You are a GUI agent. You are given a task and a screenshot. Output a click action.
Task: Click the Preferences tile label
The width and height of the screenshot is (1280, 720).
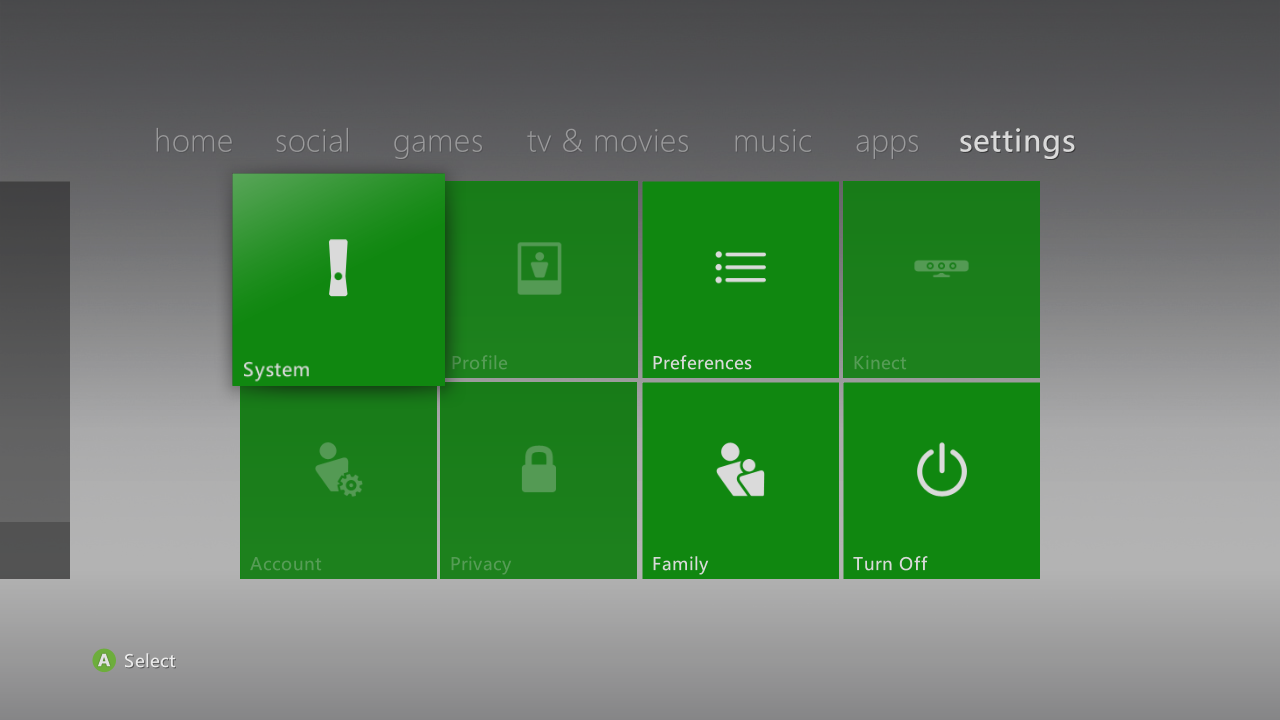(x=702, y=363)
